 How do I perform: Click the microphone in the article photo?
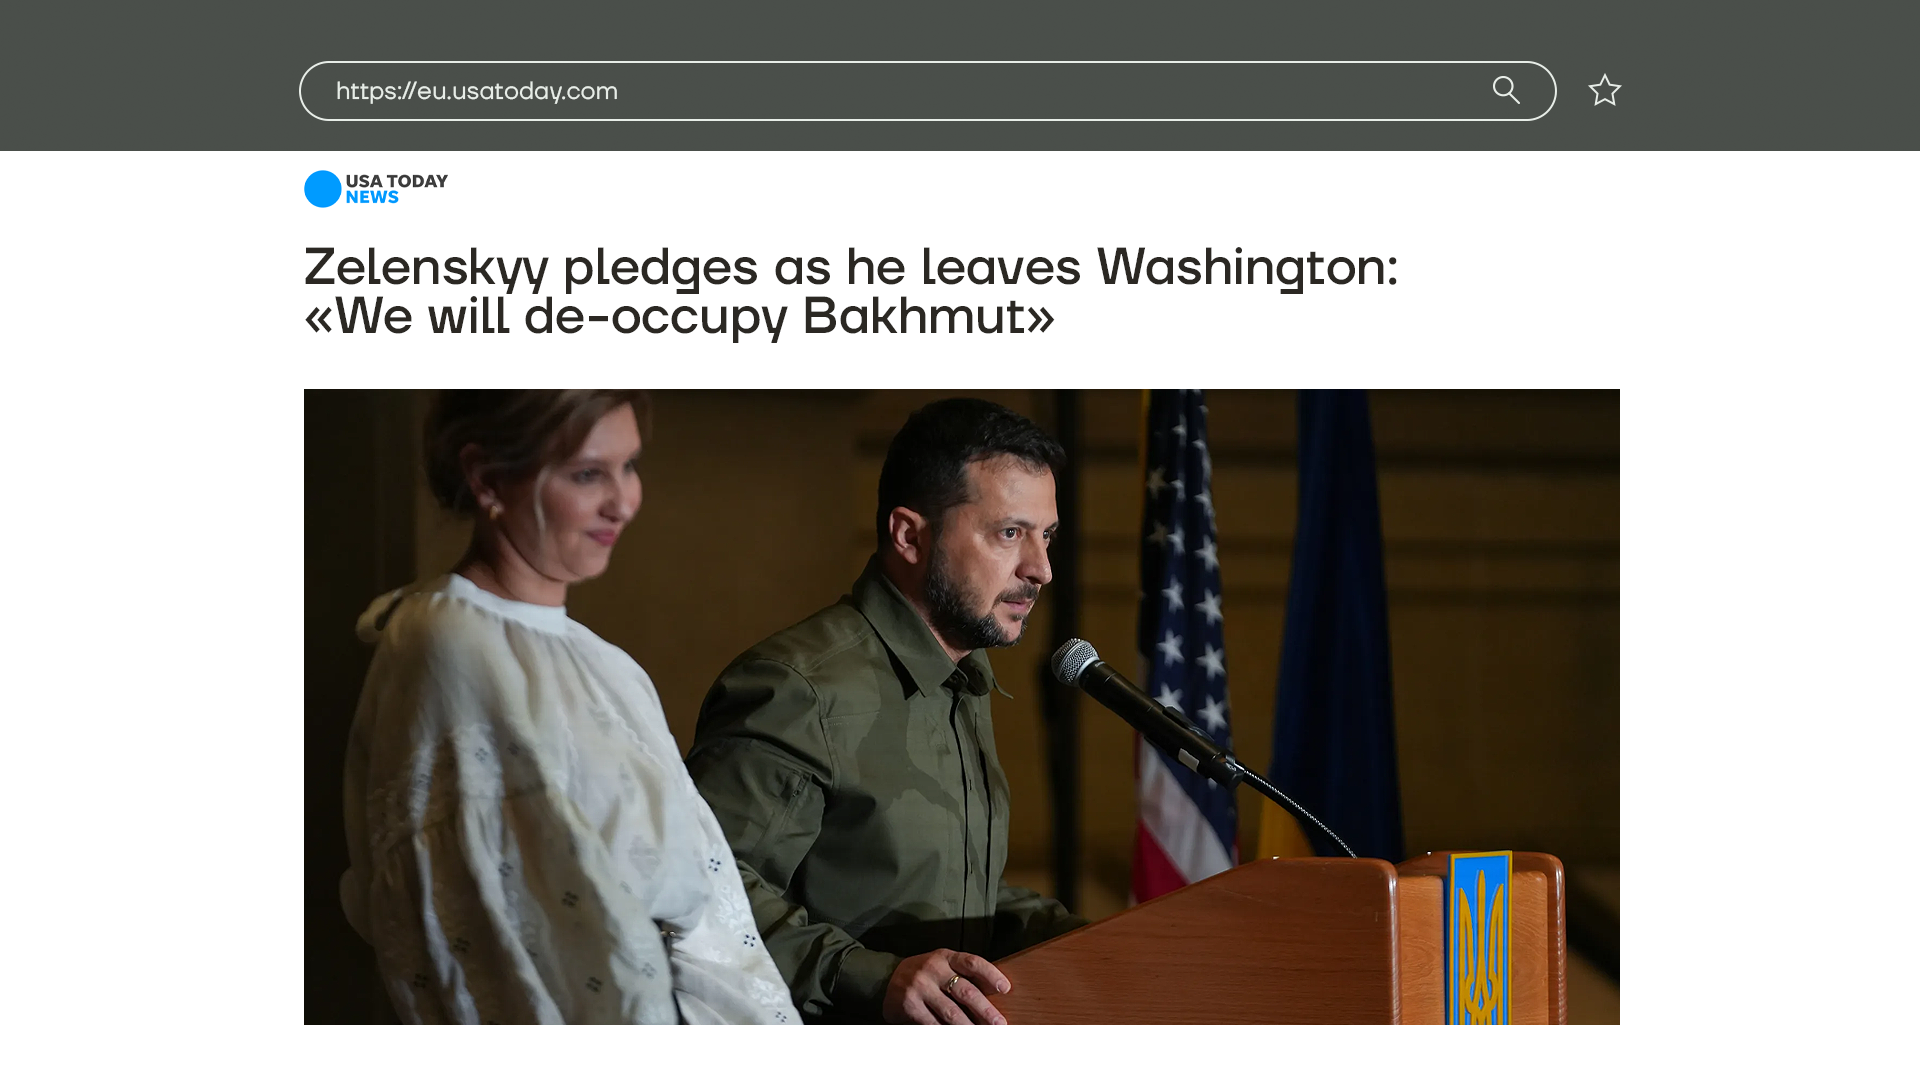tap(1145, 711)
